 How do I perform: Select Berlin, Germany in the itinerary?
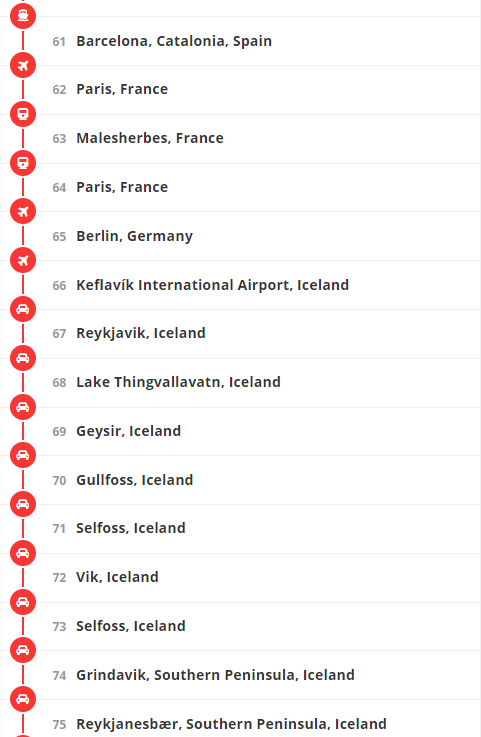[x=134, y=236]
